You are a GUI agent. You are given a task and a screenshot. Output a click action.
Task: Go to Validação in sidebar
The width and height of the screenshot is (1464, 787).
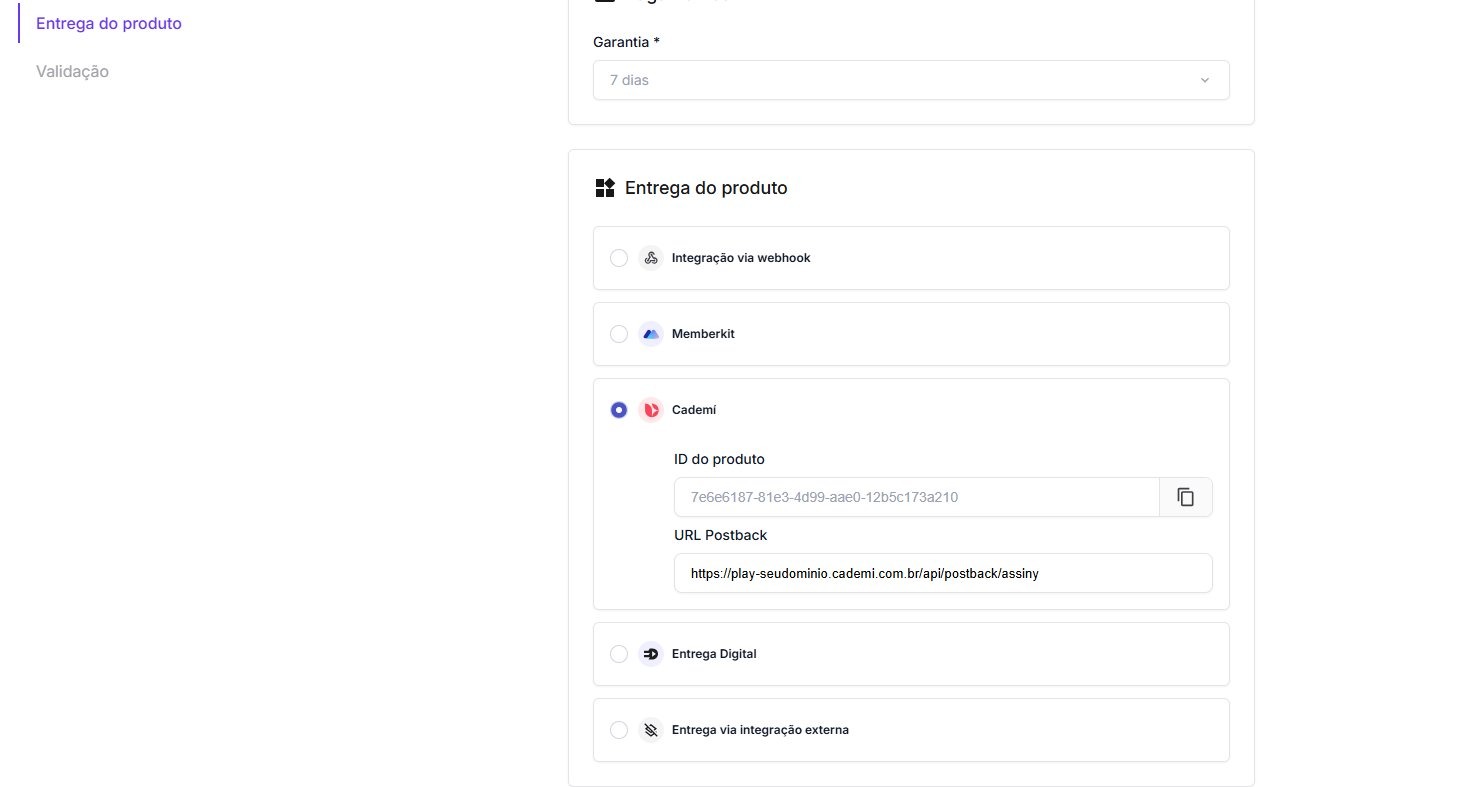72,72
